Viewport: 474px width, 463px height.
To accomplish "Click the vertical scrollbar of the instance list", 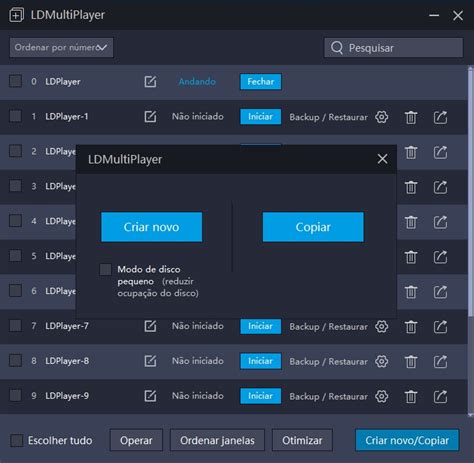I will click(471, 192).
